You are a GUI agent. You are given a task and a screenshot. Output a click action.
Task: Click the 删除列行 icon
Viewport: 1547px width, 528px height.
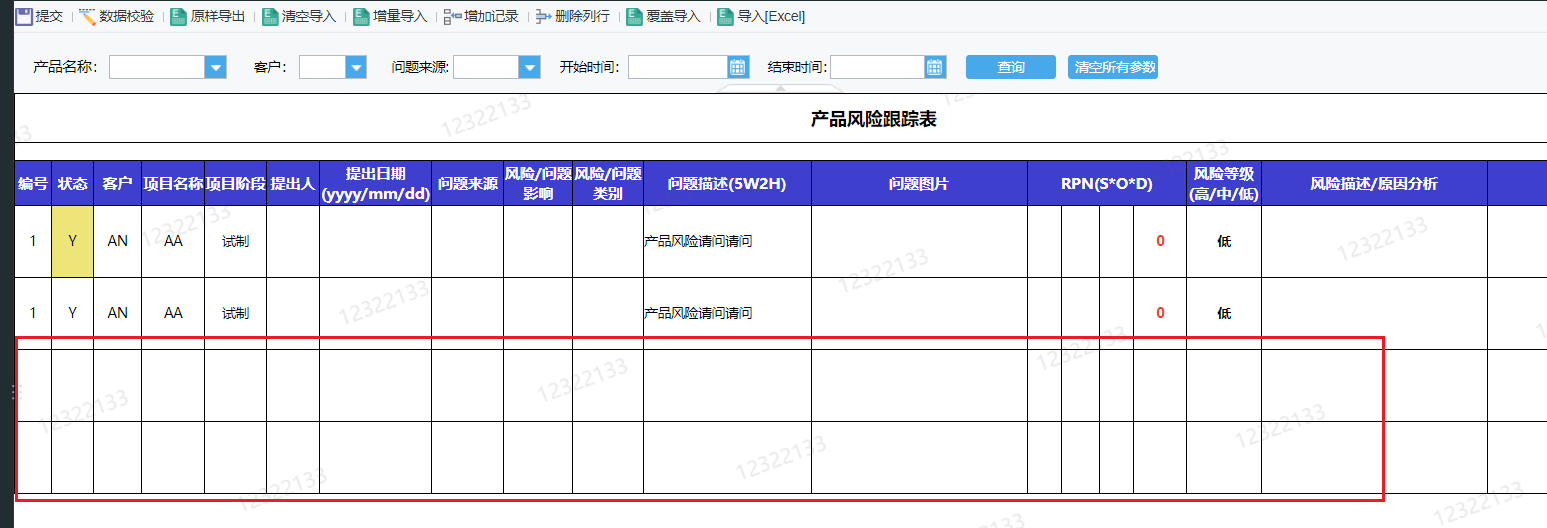point(543,17)
